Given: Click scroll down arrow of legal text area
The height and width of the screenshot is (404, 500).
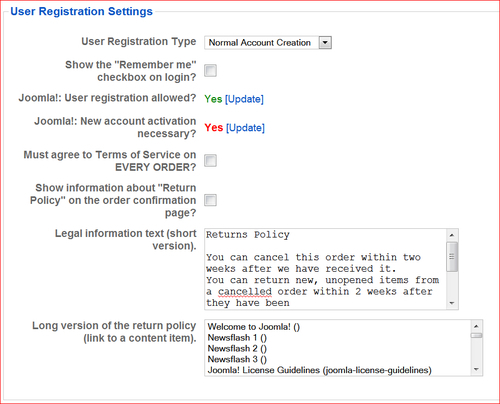Looking at the screenshot, I should click(452, 303).
